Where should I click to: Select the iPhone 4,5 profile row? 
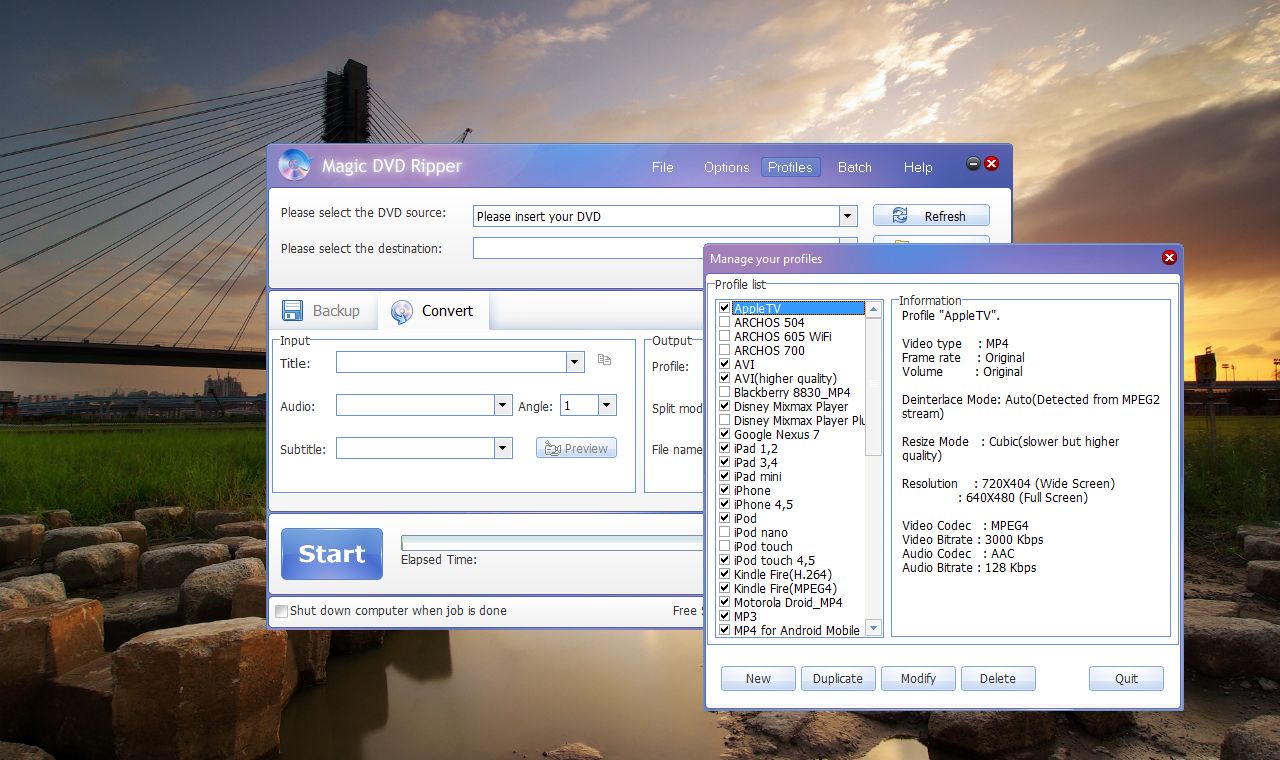[763, 505]
